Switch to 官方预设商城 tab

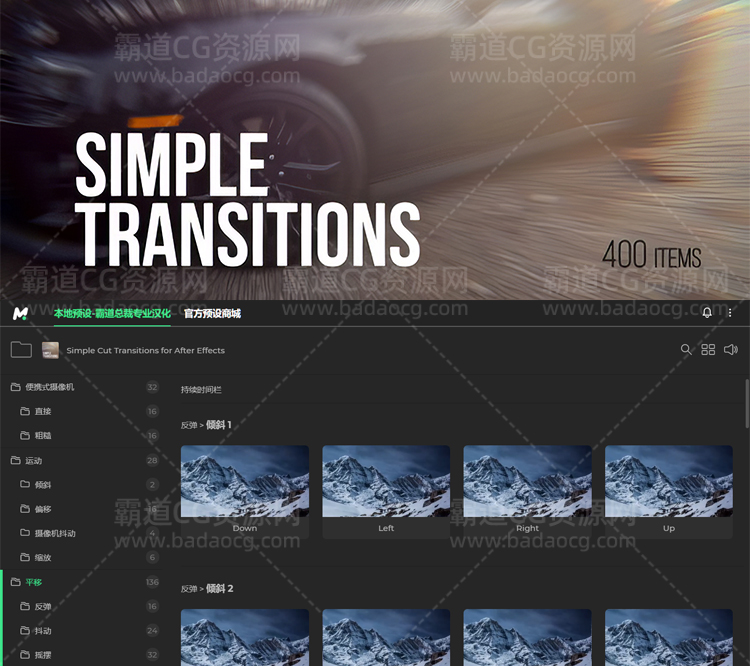click(212, 314)
